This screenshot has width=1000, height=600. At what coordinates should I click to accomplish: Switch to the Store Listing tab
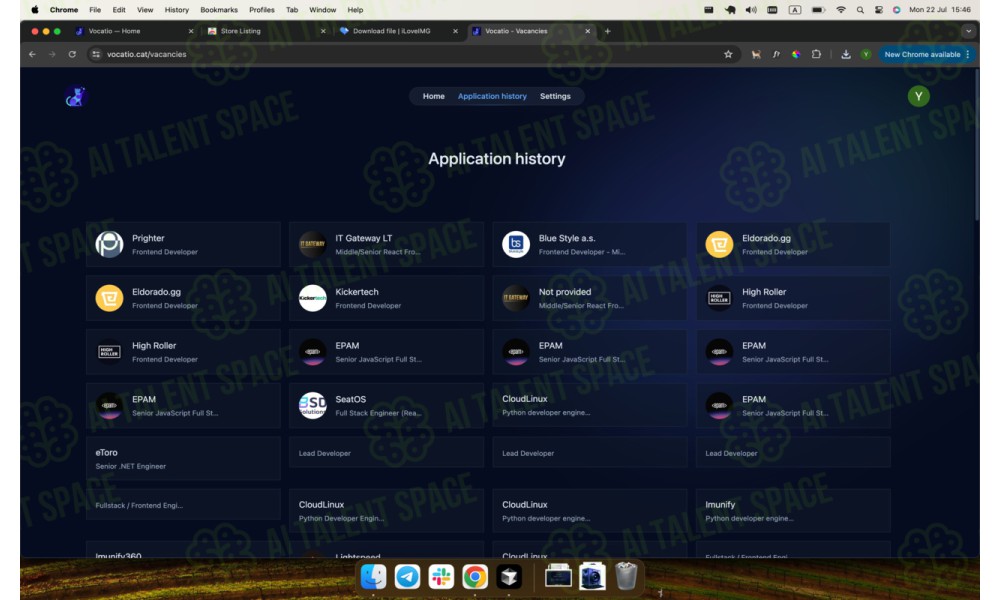coord(266,31)
